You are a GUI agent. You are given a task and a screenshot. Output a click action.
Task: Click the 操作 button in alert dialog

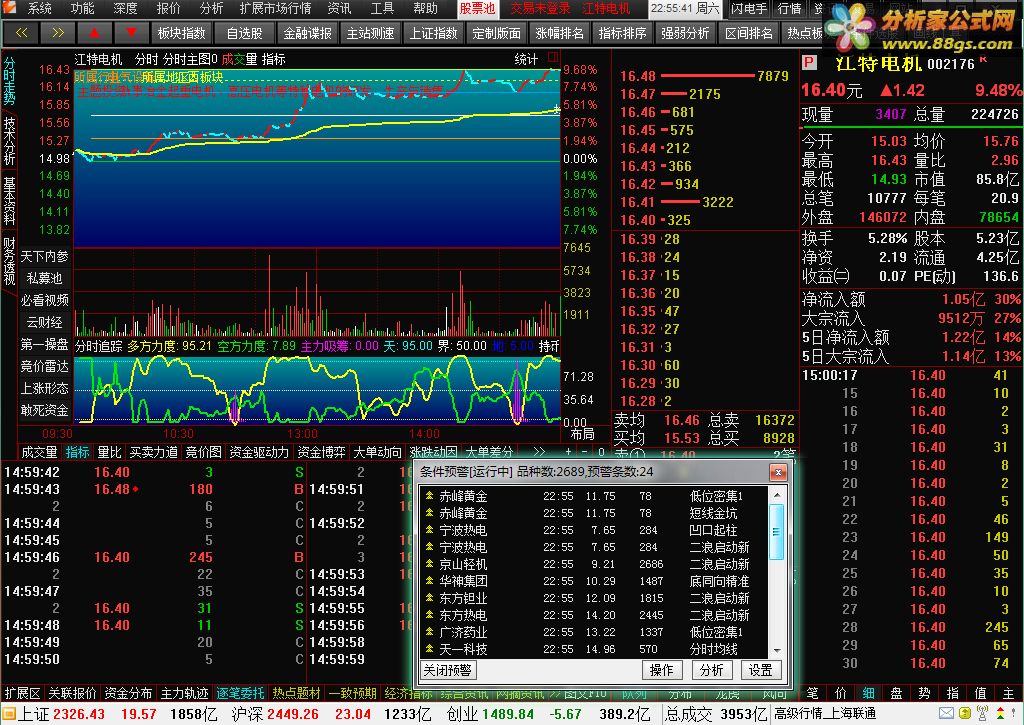[662, 669]
